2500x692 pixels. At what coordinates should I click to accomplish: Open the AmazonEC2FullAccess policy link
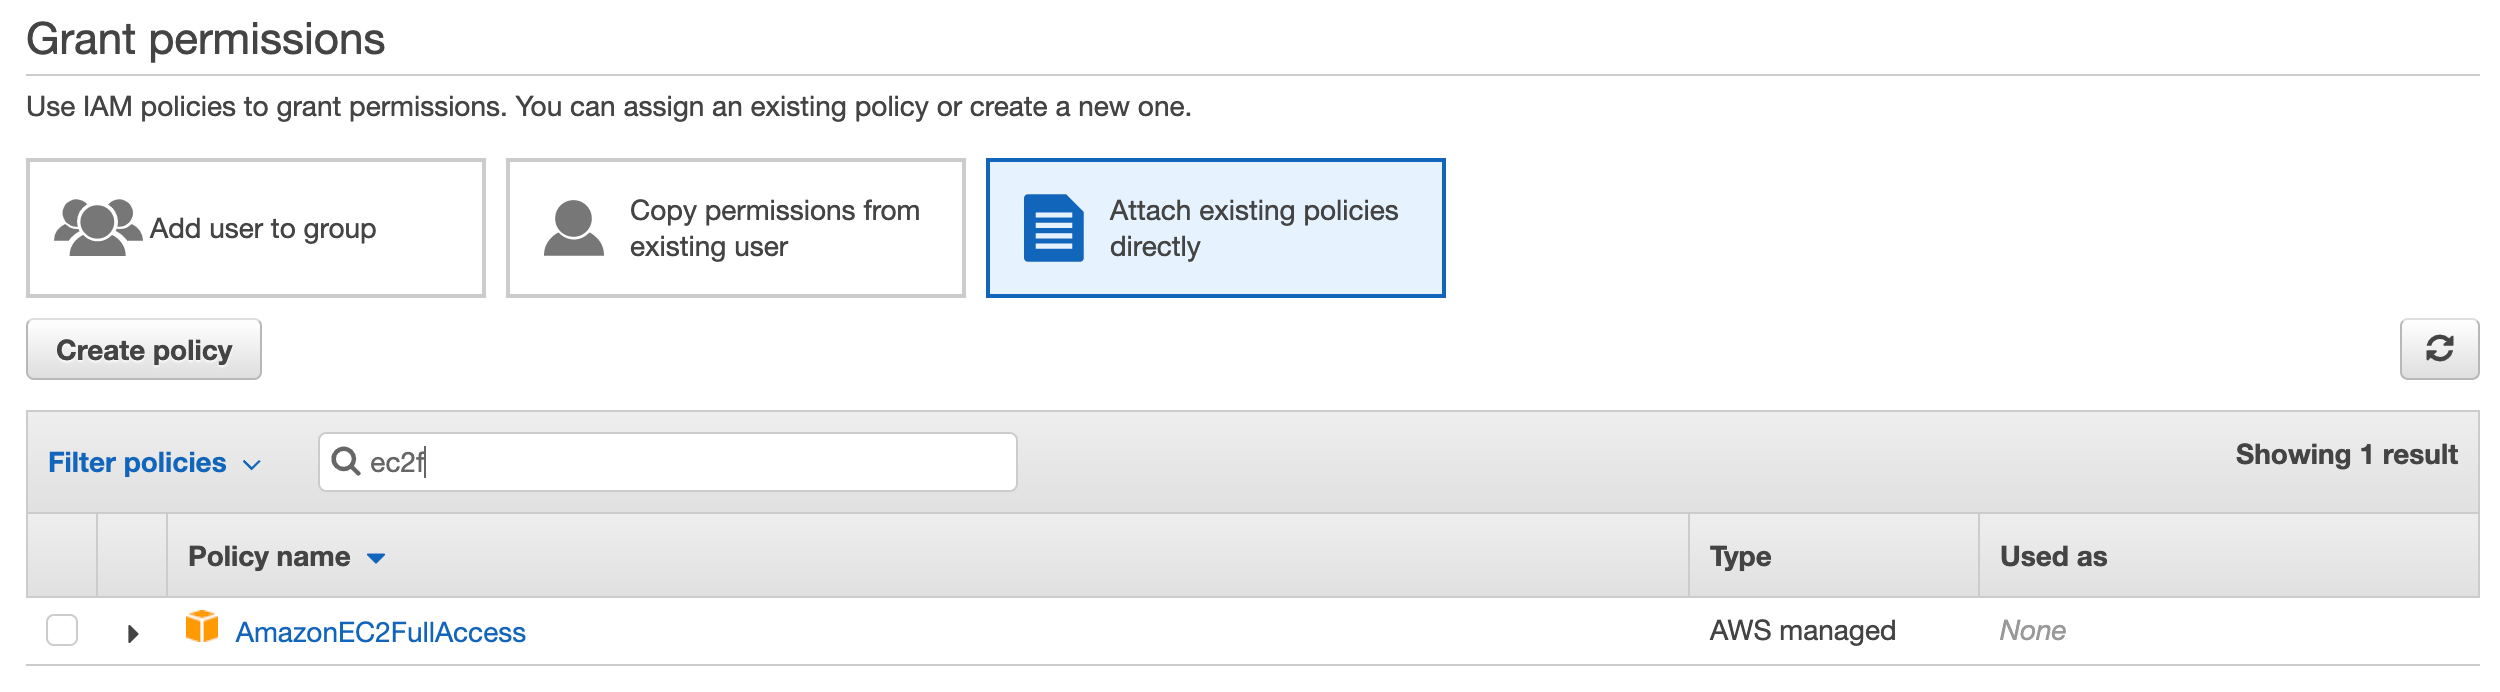click(380, 631)
